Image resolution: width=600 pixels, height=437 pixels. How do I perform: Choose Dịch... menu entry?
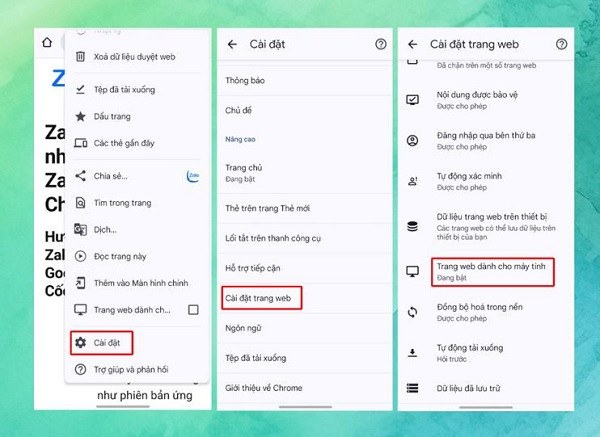point(137,230)
